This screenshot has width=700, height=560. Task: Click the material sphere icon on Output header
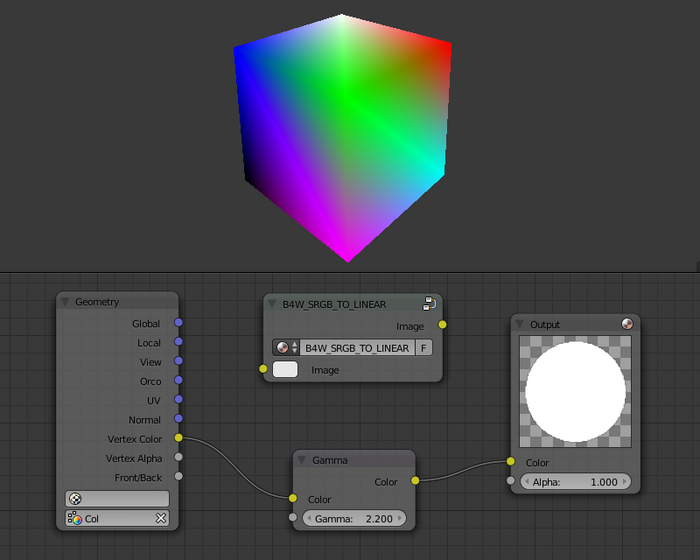point(627,324)
